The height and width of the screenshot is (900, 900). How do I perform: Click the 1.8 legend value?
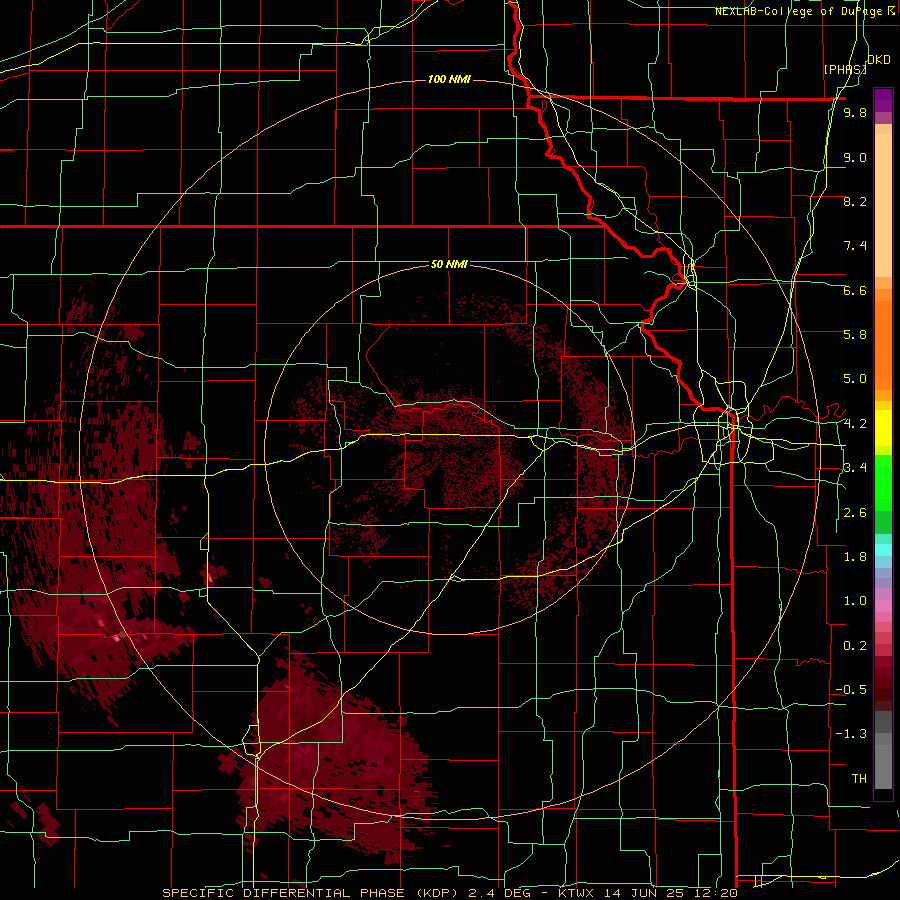coord(855,557)
